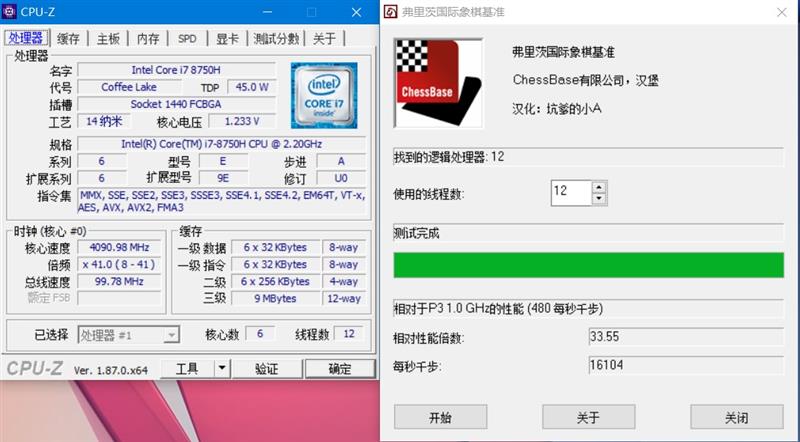Close the CPU-Z window
The width and height of the screenshot is (800, 442).
coord(354,12)
